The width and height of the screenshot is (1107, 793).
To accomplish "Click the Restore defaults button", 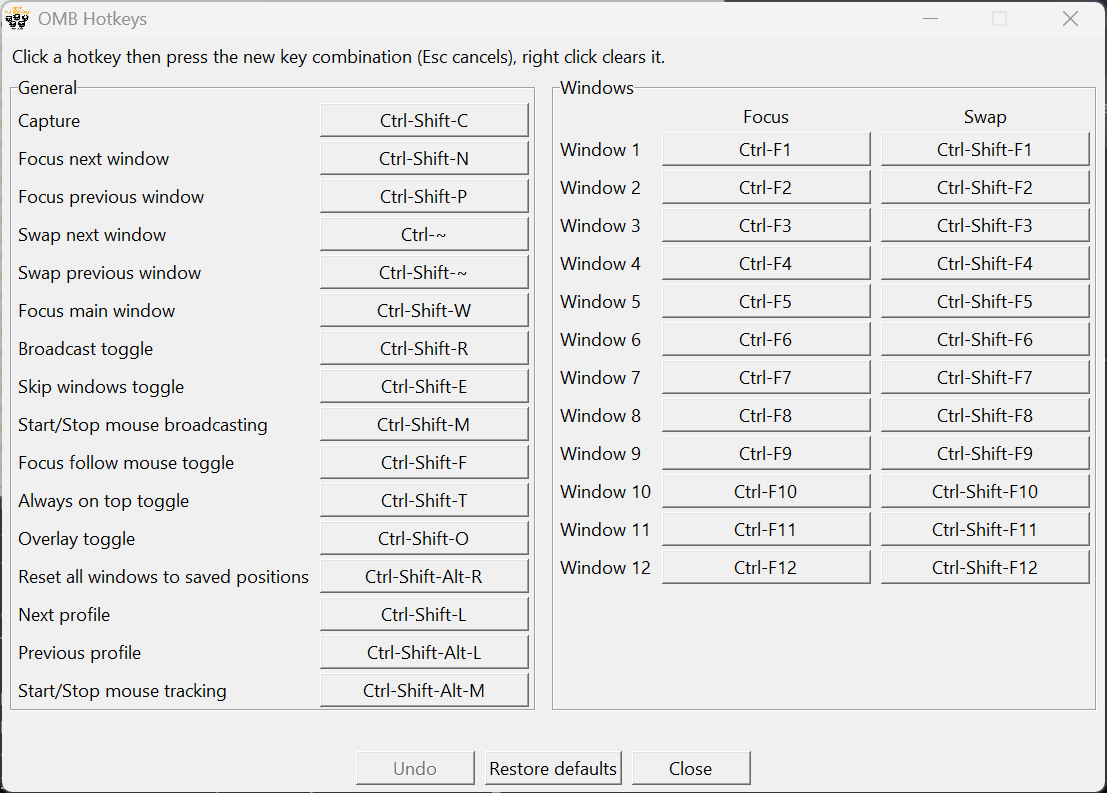I will [554, 768].
